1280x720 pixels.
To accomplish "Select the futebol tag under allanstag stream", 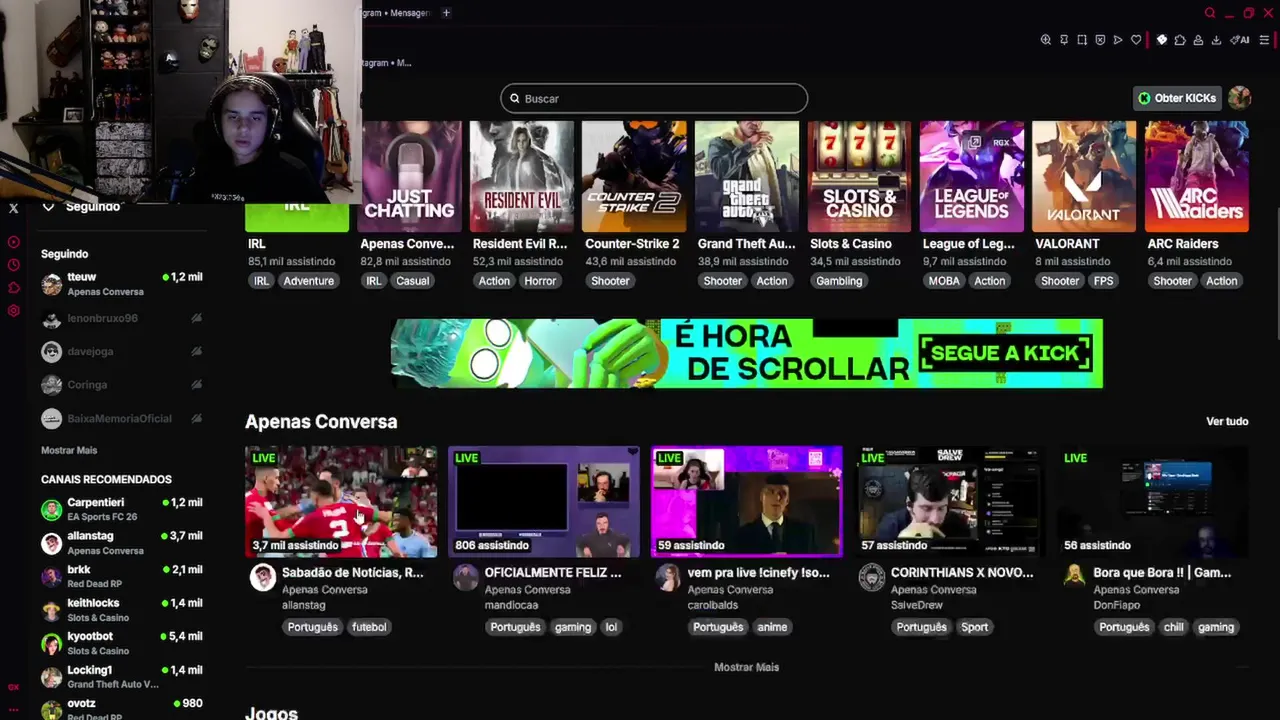I will (x=369, y=627).
